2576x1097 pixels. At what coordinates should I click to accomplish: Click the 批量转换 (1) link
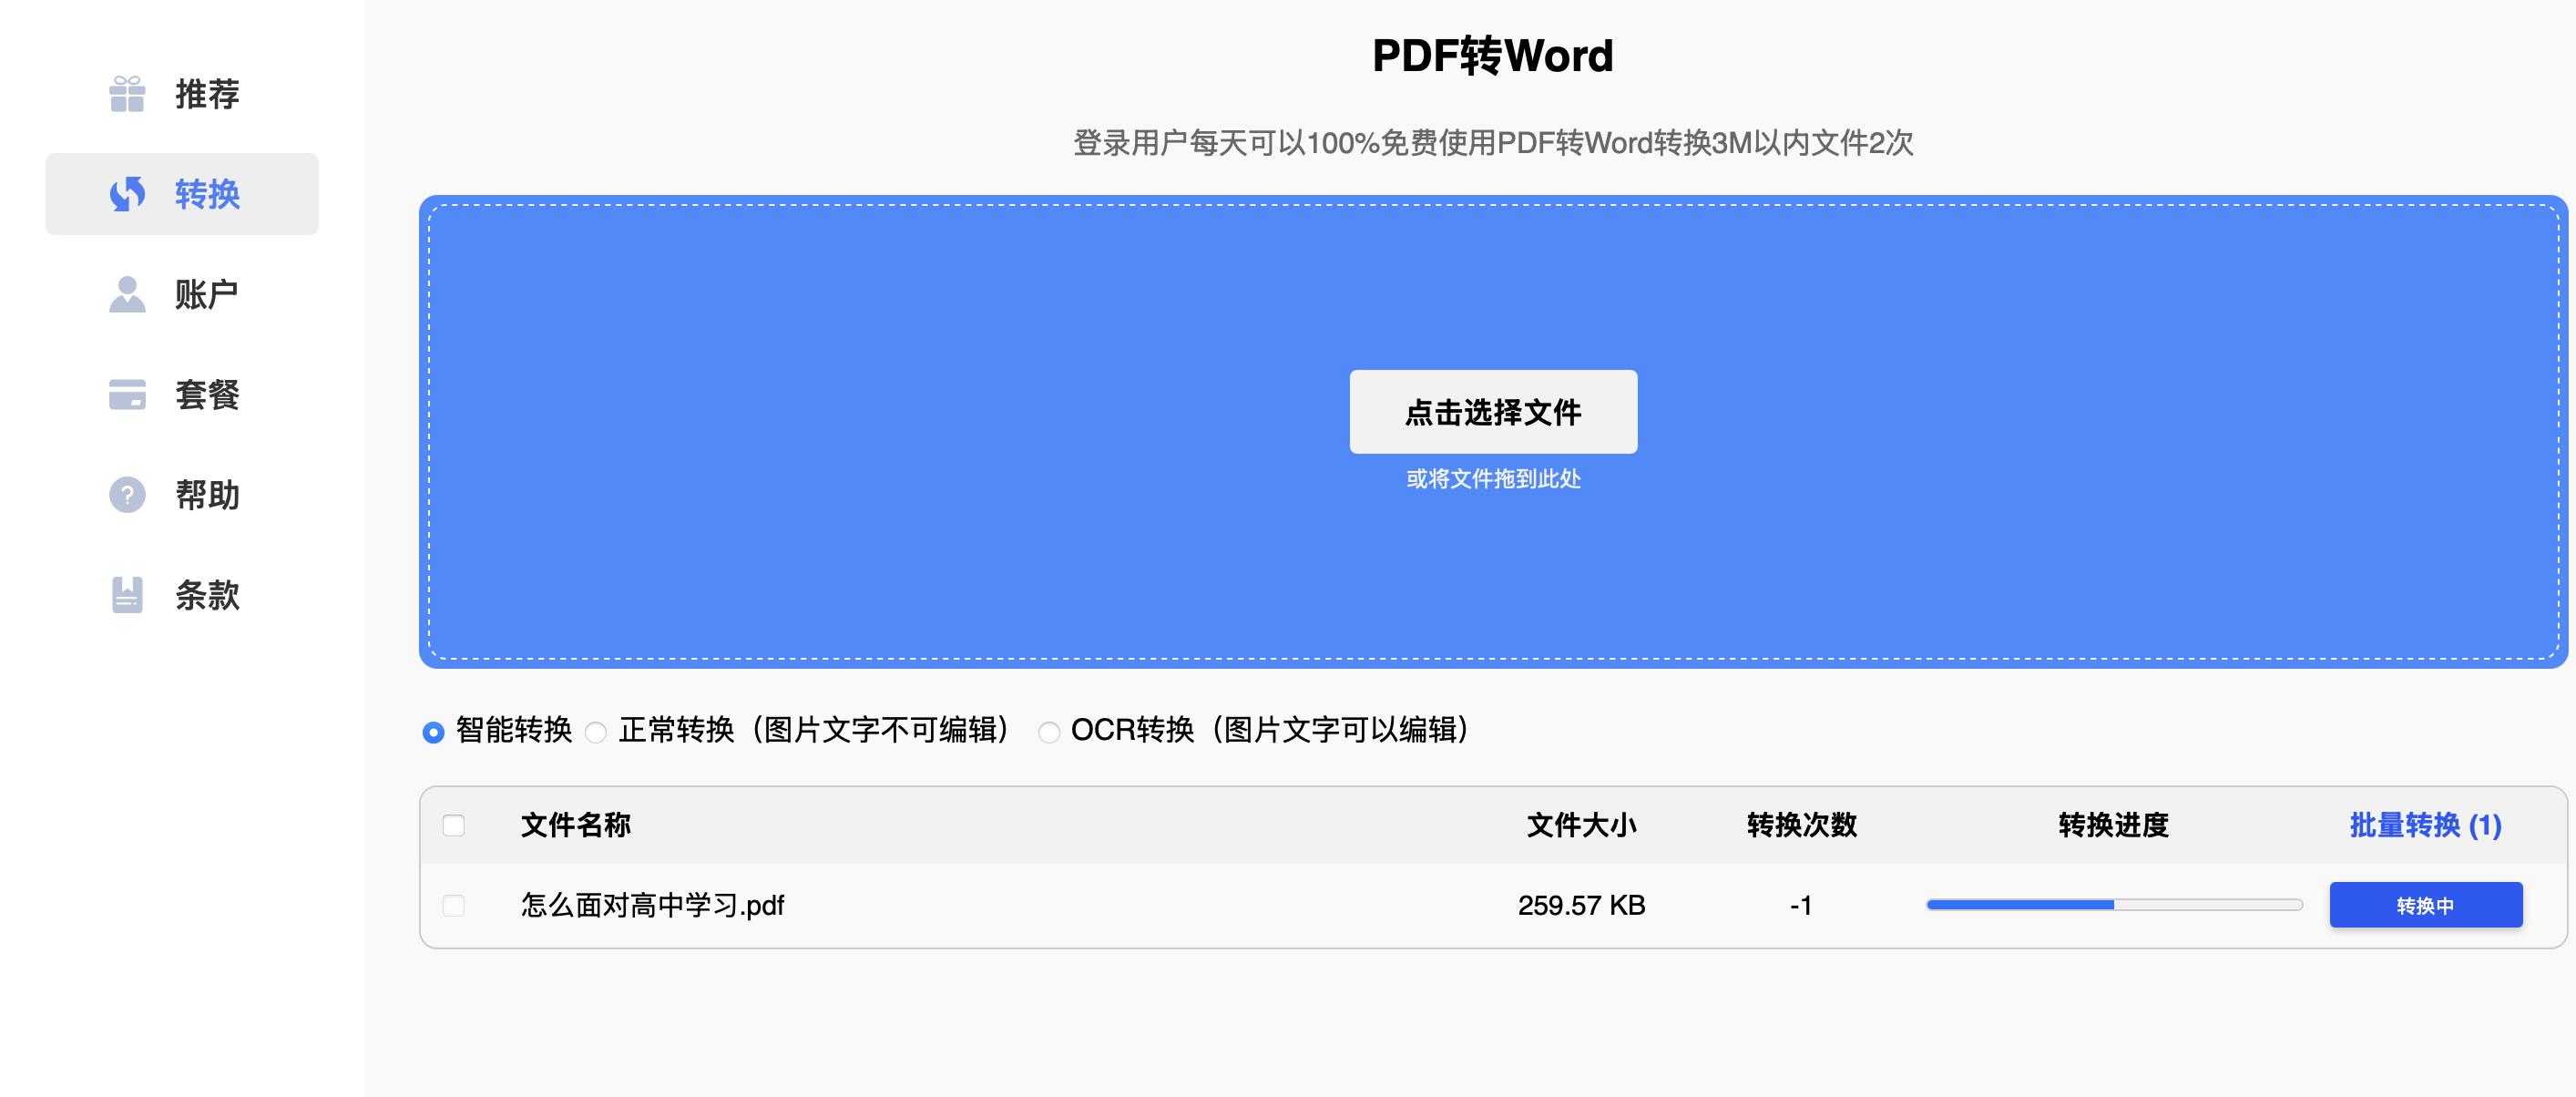click(x=2425, y=825)
